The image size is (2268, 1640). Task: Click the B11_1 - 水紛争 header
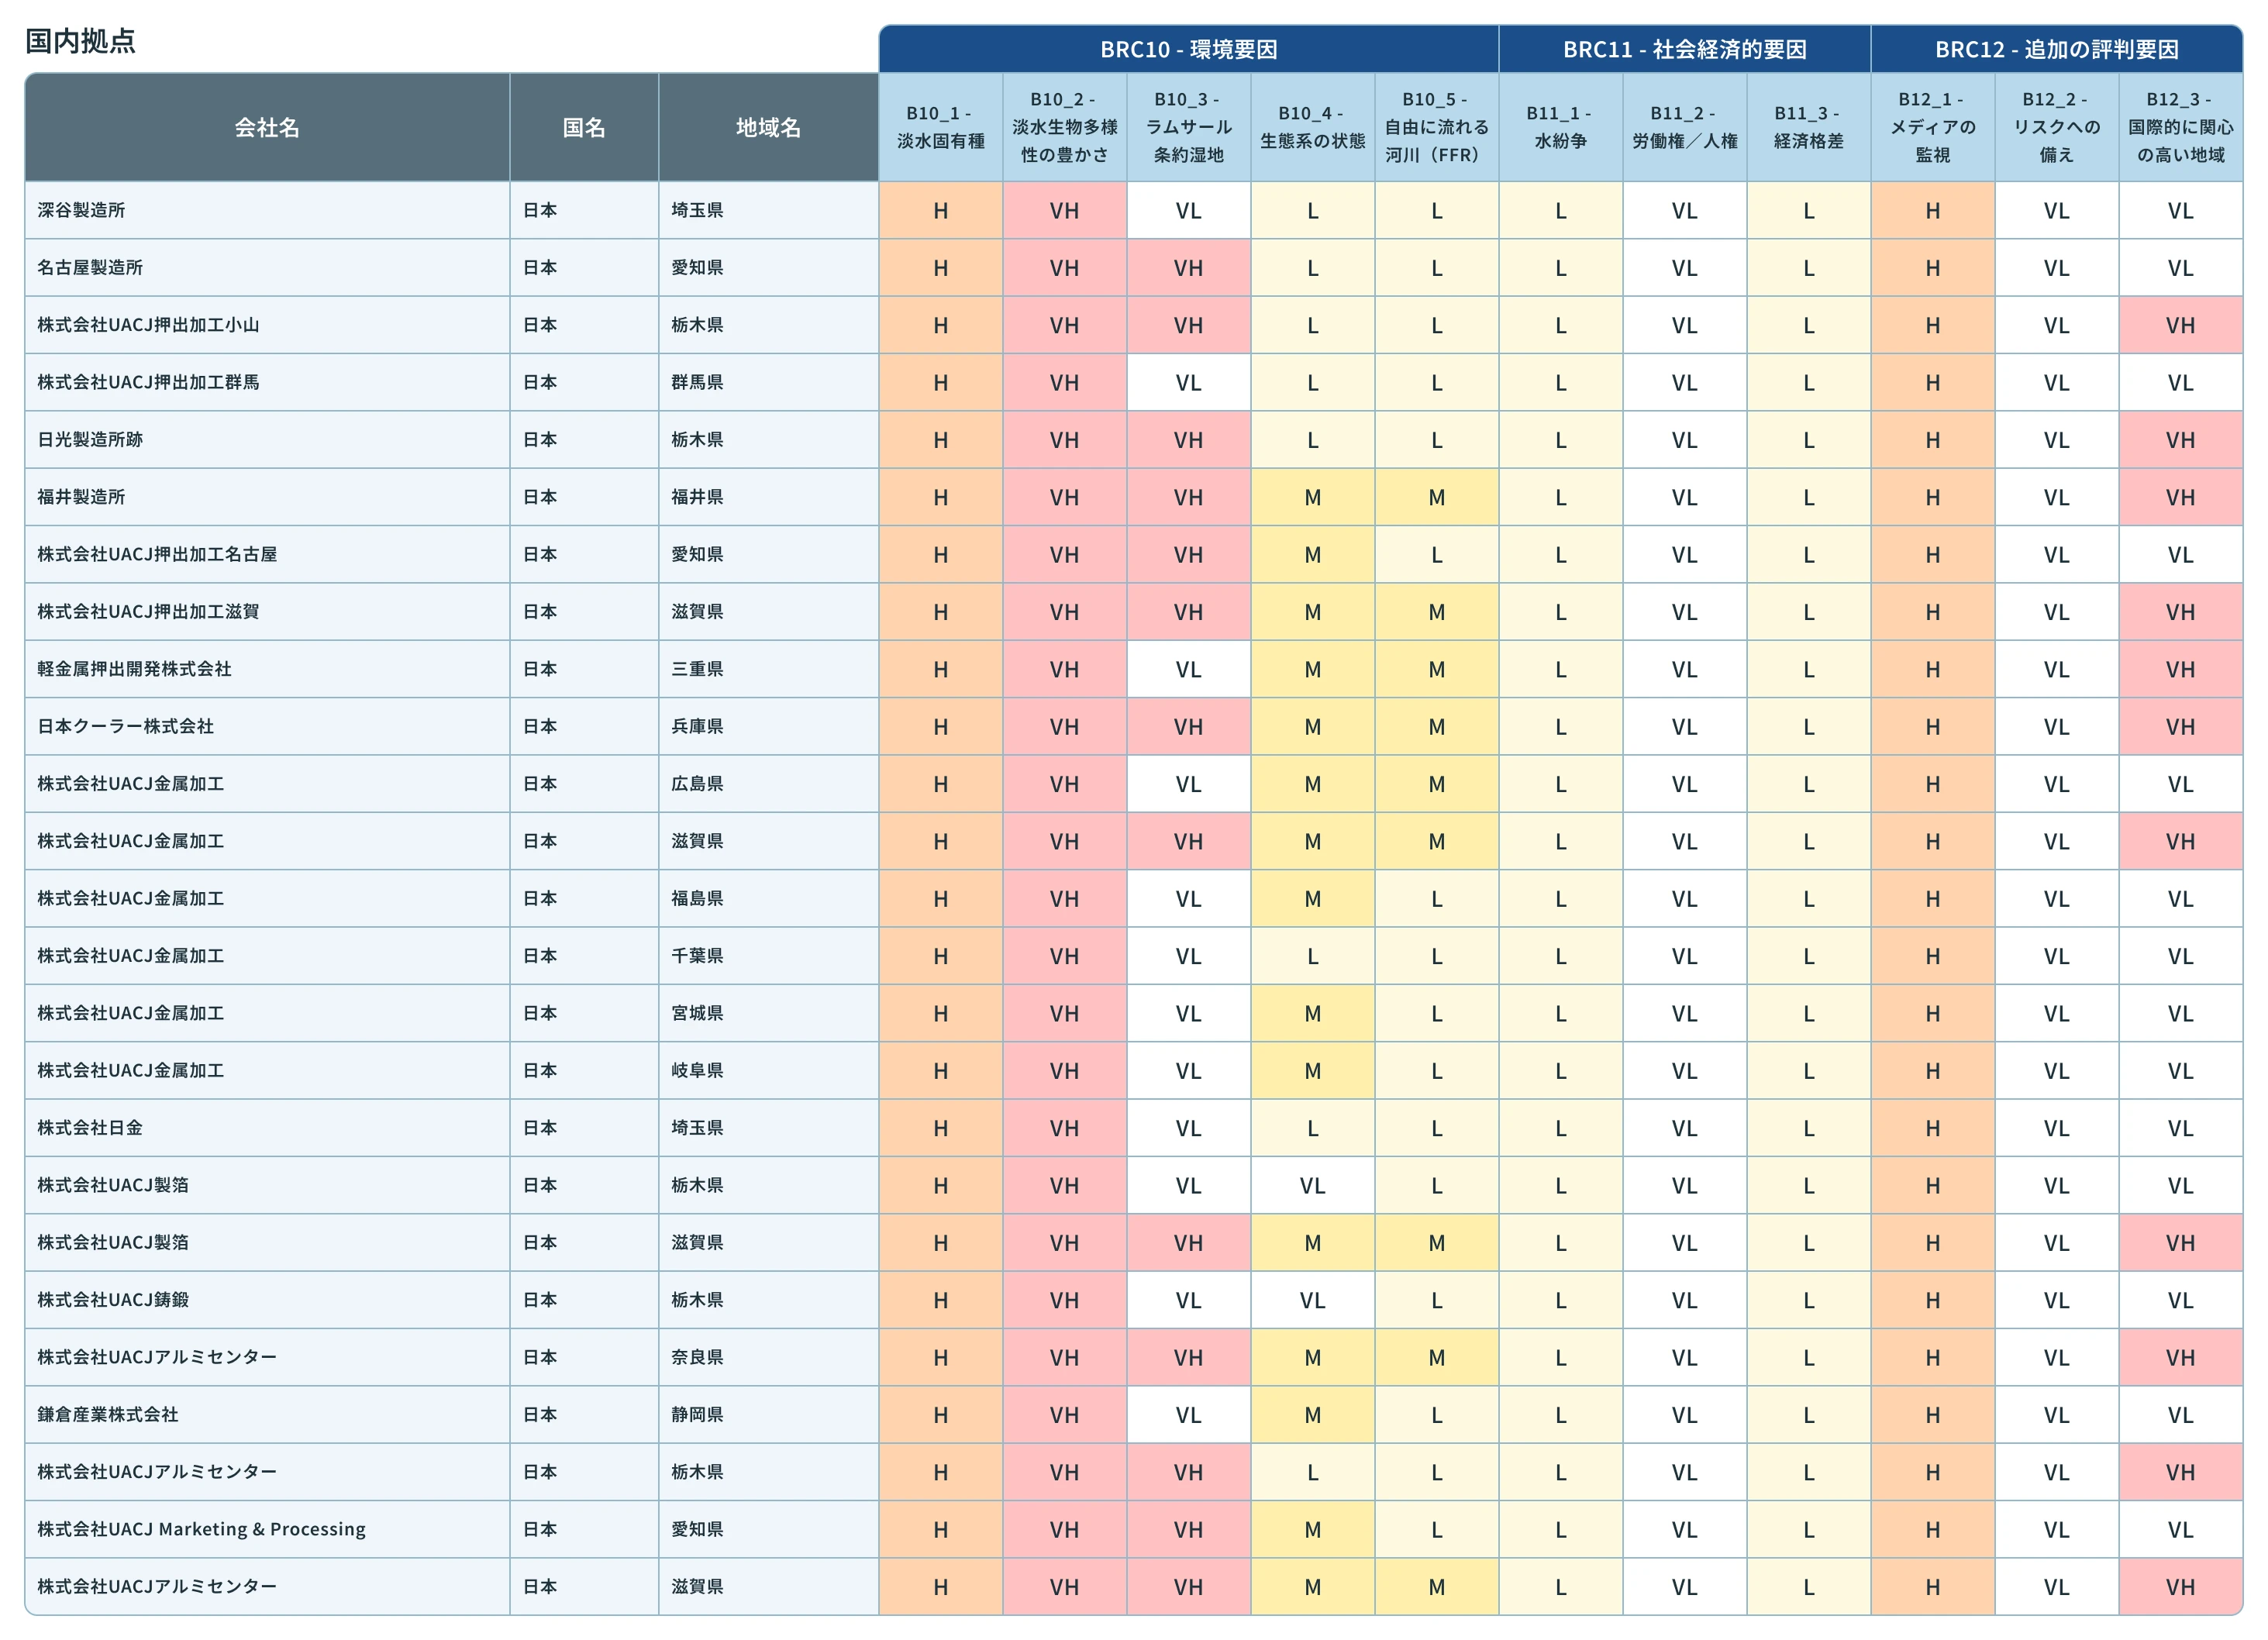[1561, 127]
